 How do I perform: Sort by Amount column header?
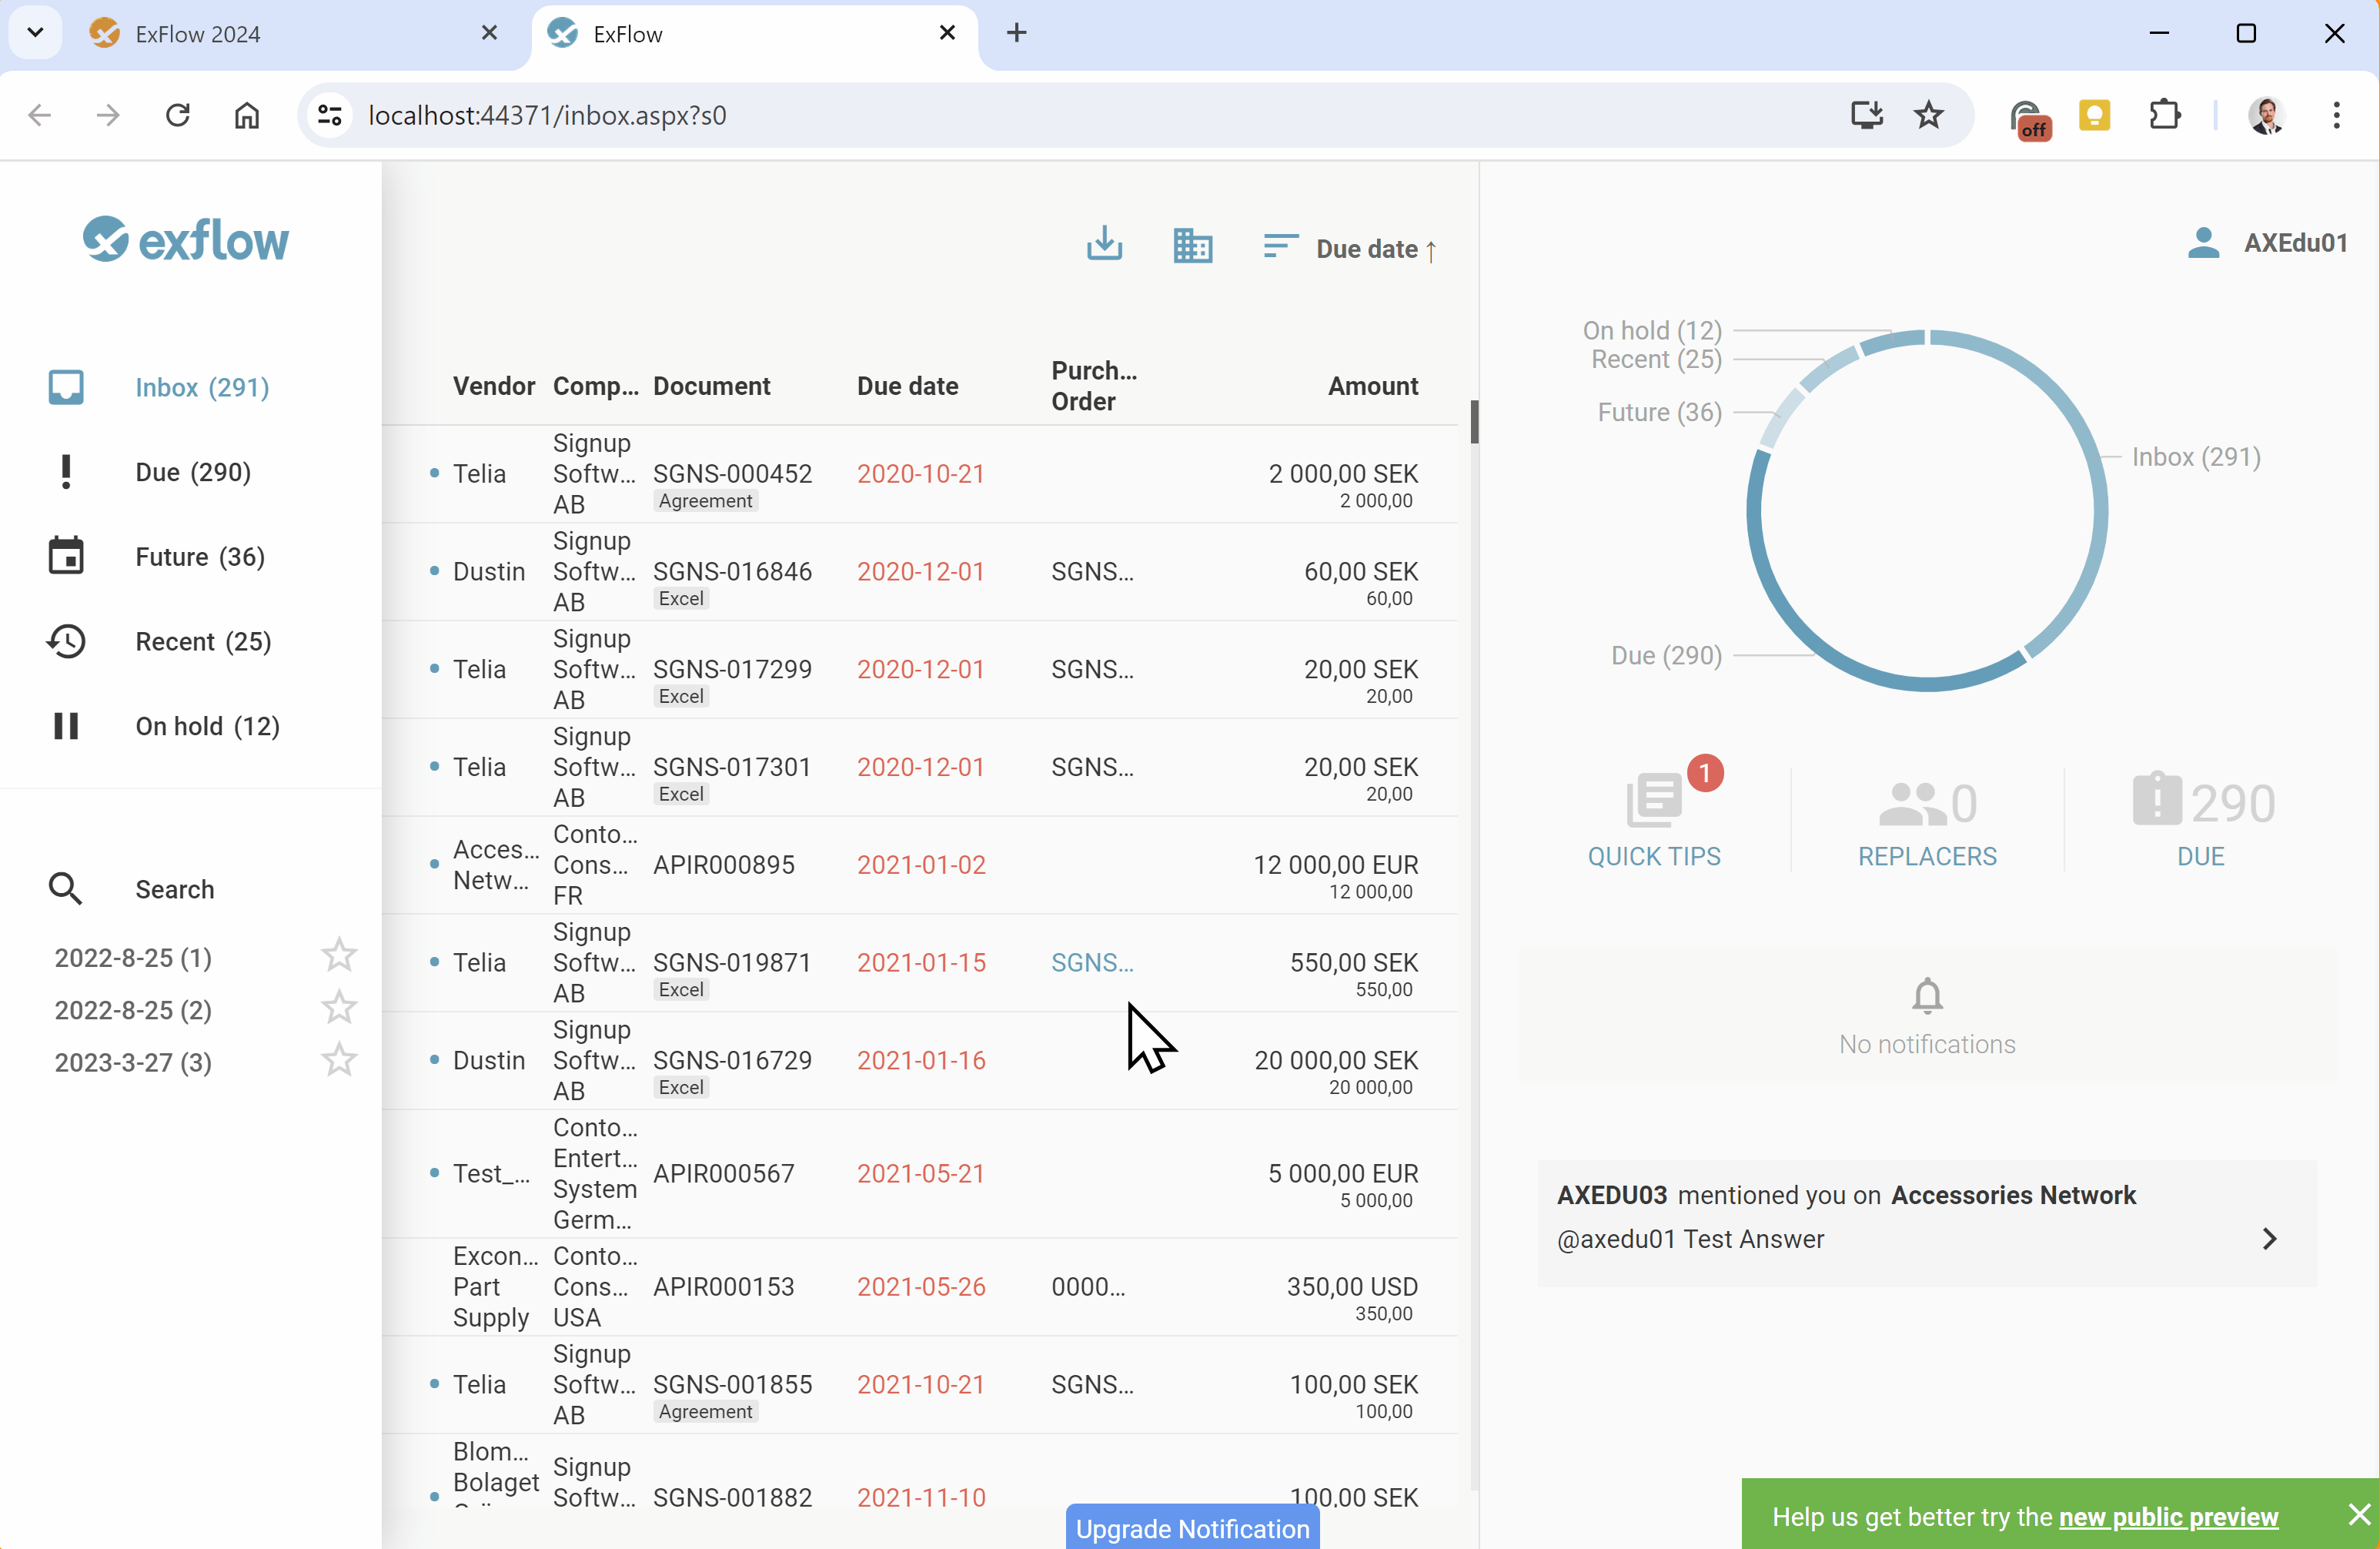pos(1372,386)
